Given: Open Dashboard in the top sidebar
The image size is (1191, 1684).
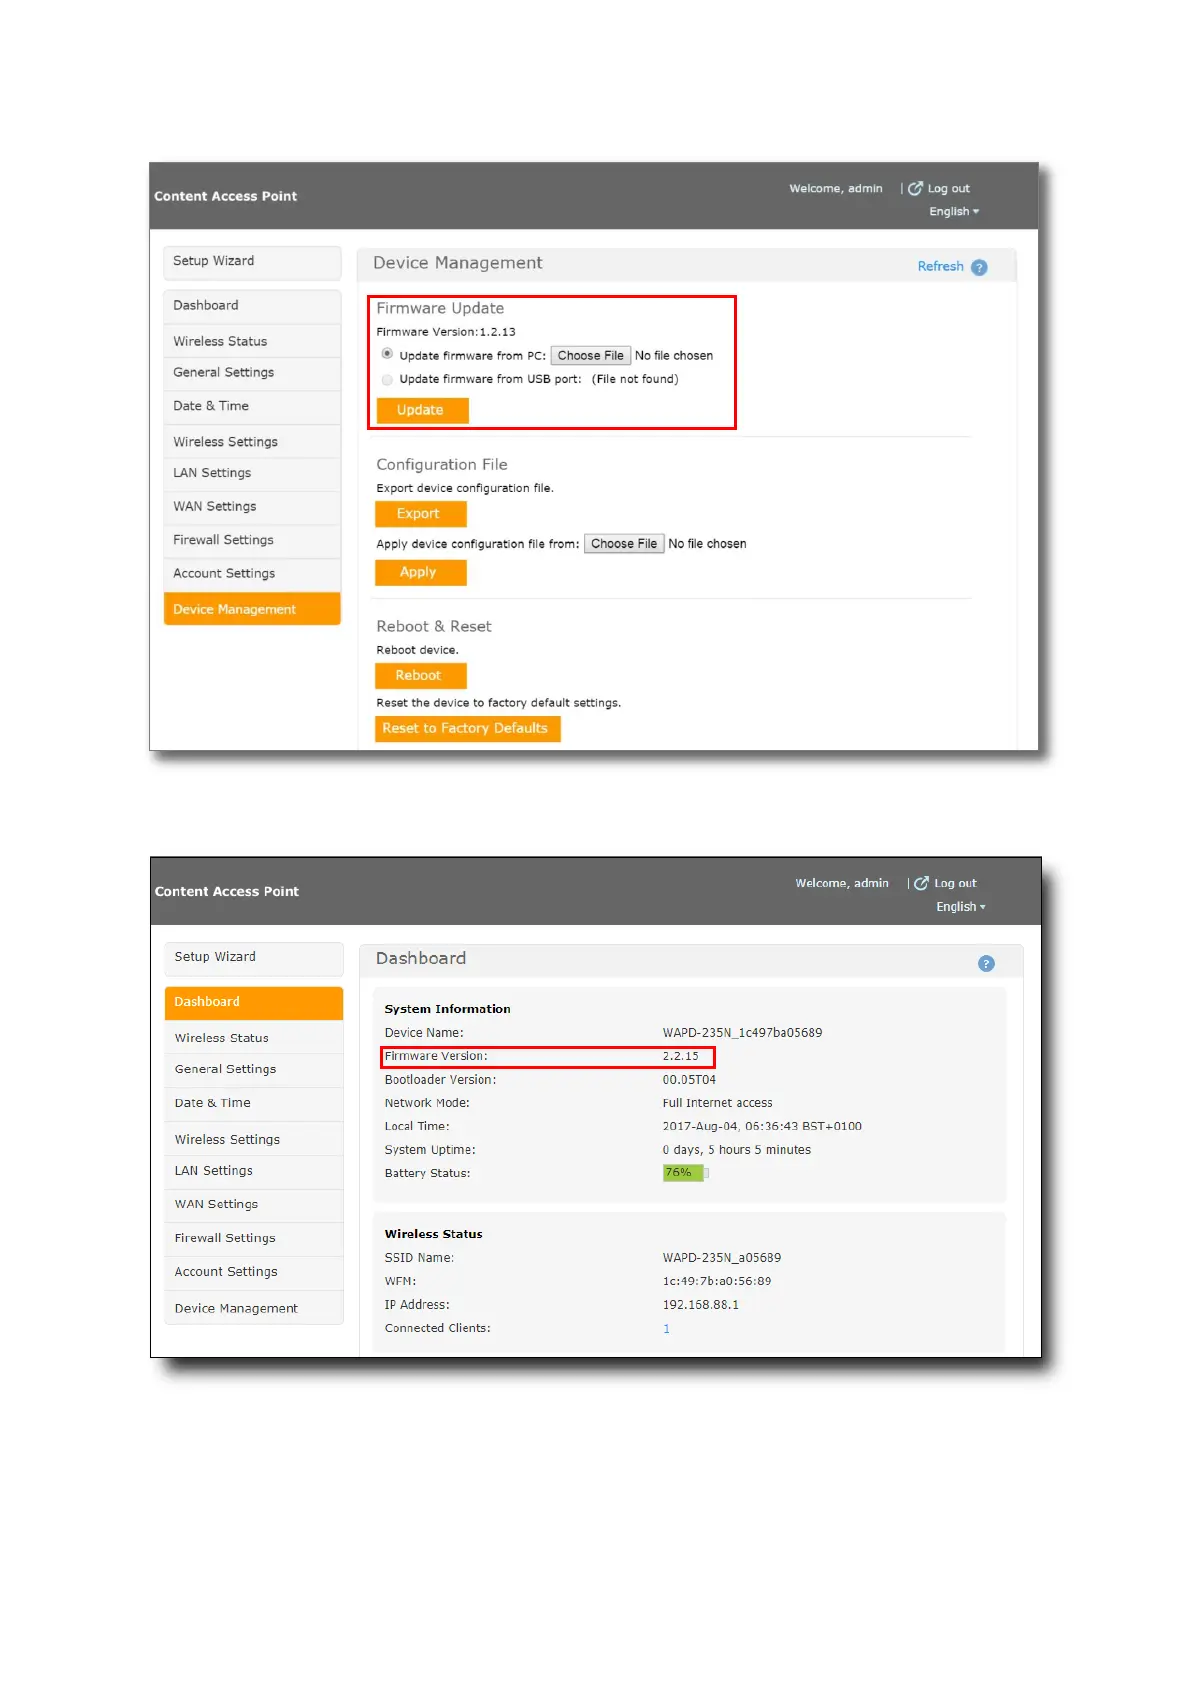Looking at the screenshot, I should [252, 306].
